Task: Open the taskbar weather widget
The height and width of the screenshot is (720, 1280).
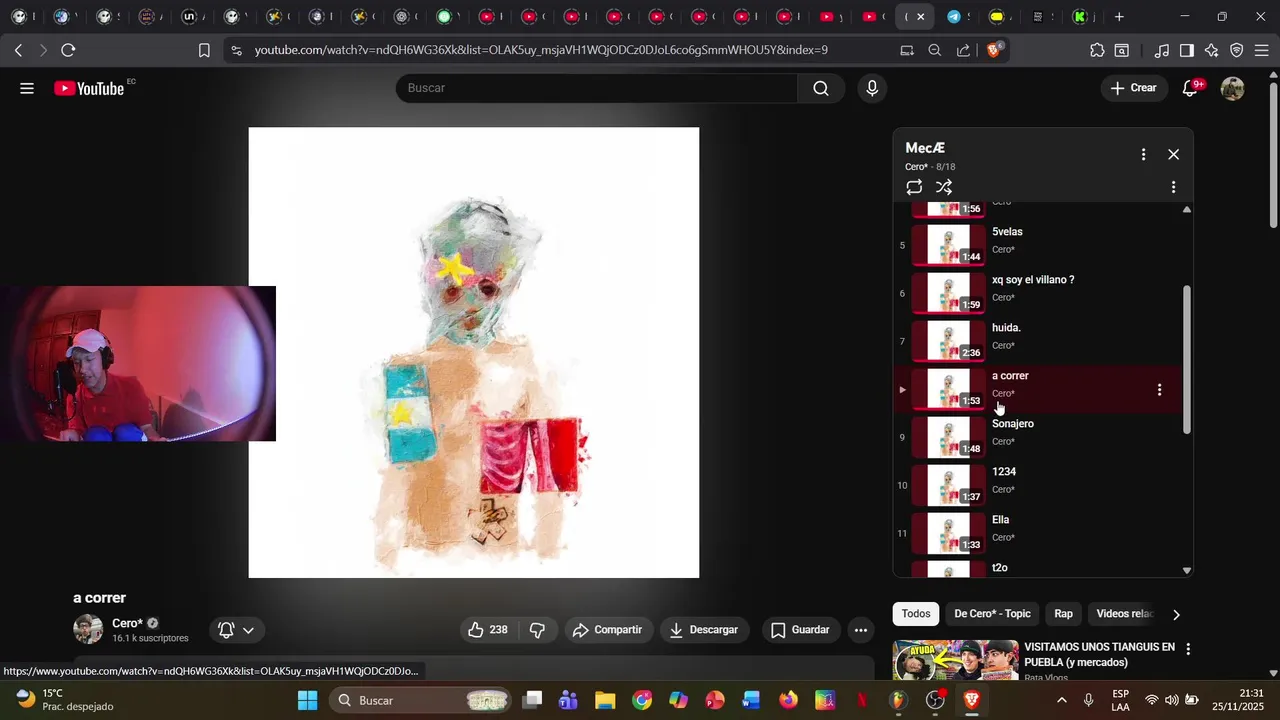Action: (x=65, y=700)
